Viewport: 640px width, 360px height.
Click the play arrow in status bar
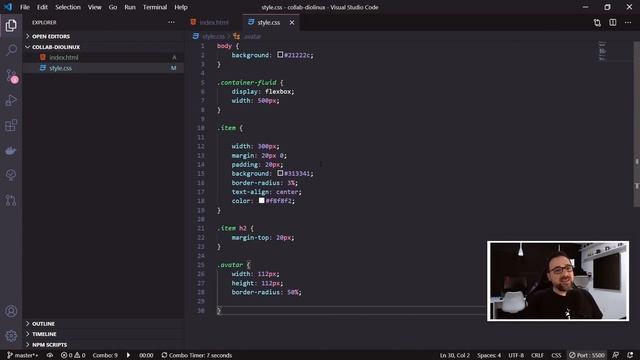(128, 355)
